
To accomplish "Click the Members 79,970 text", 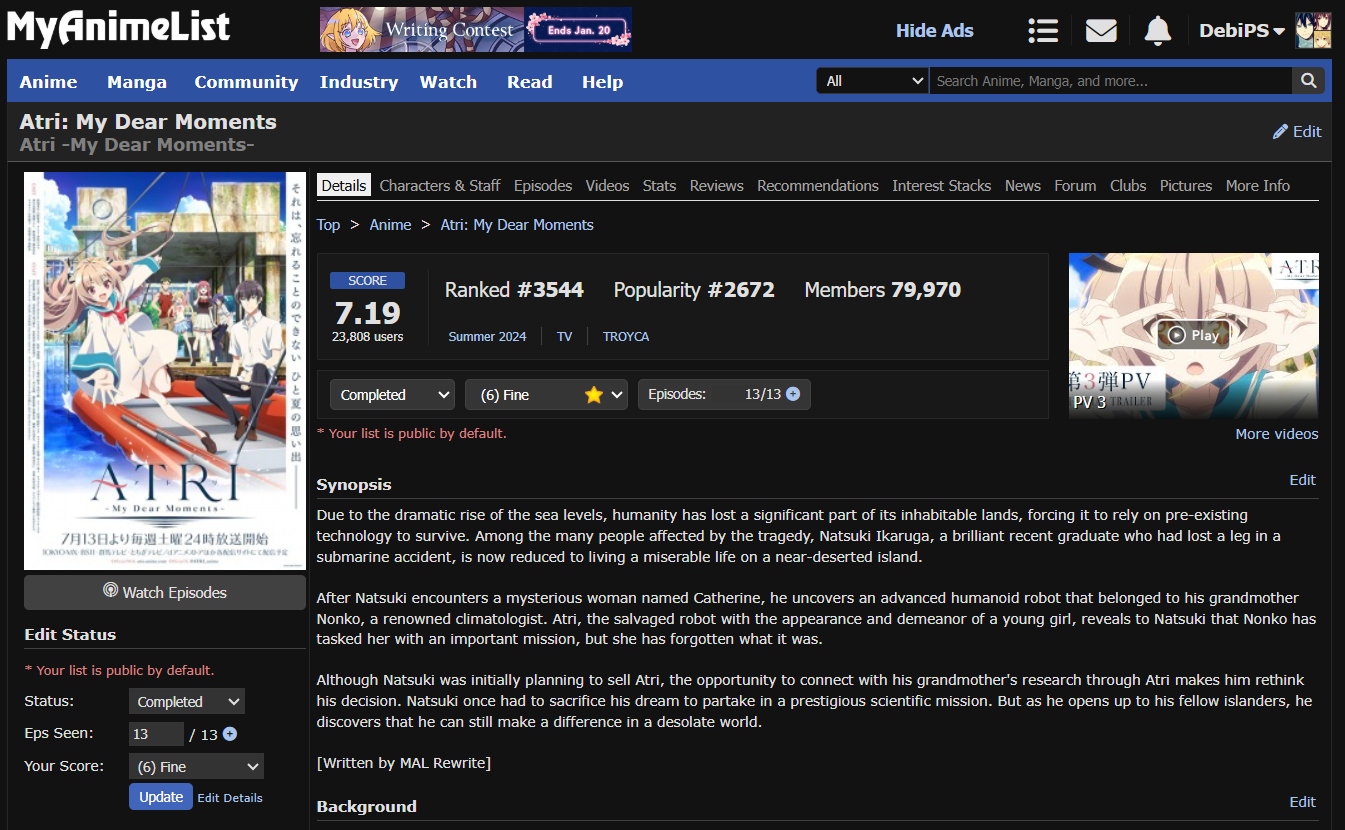I will [x=883, y=290].
